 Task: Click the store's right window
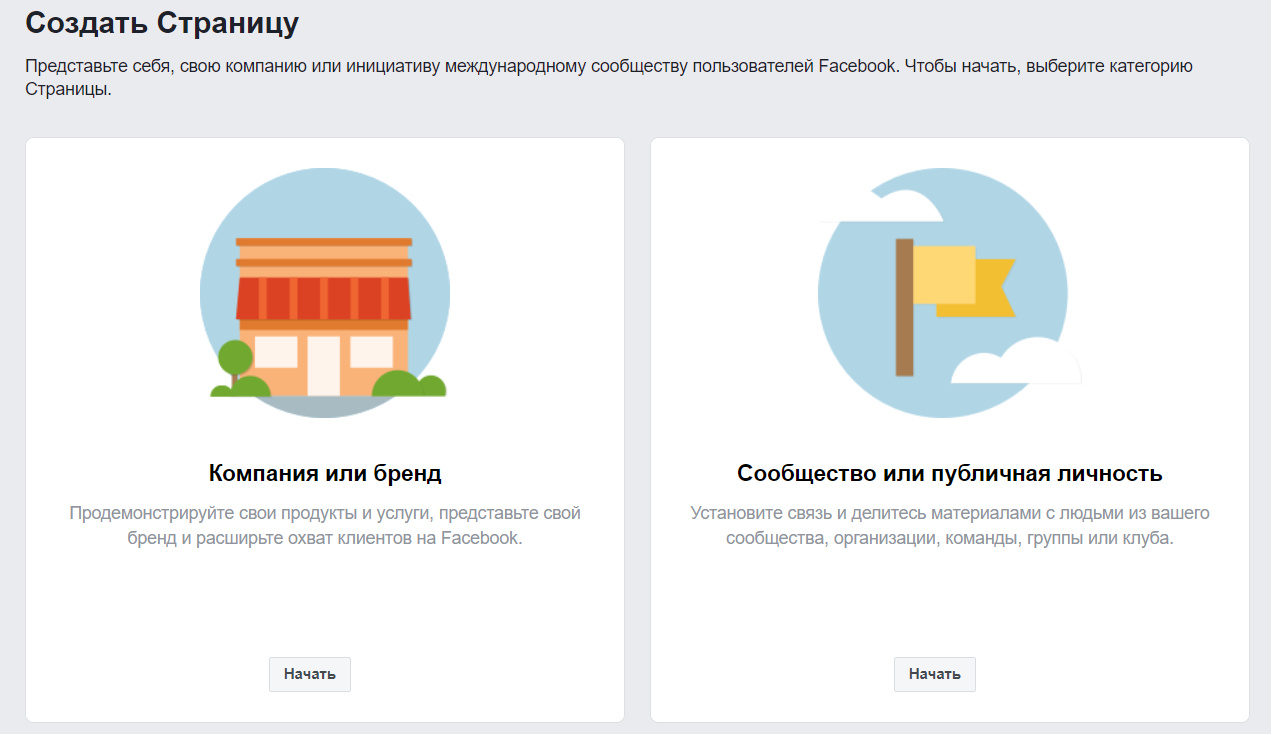click(371, 352)
